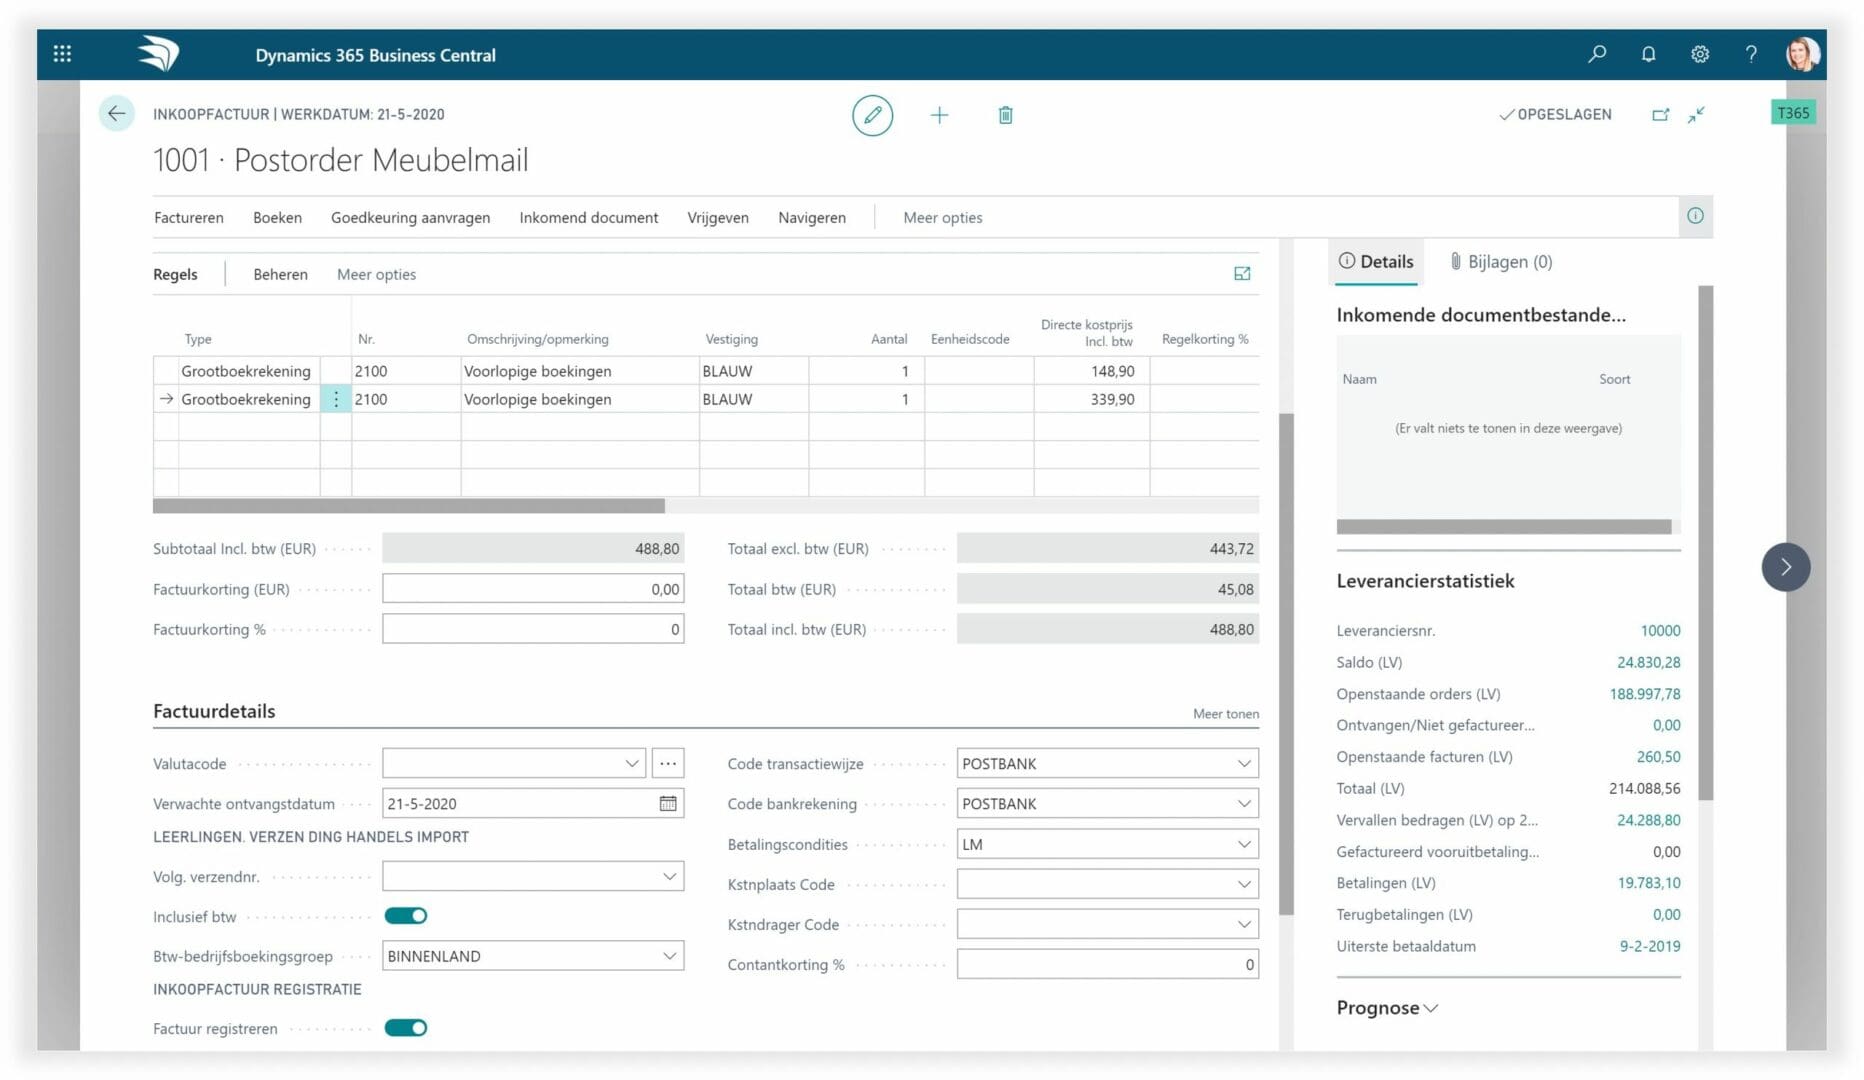This screenshot has width=1864, height=1080.
Task: Open Kstnplaats Code dropdown
Action: click(x=1244, y=885)
